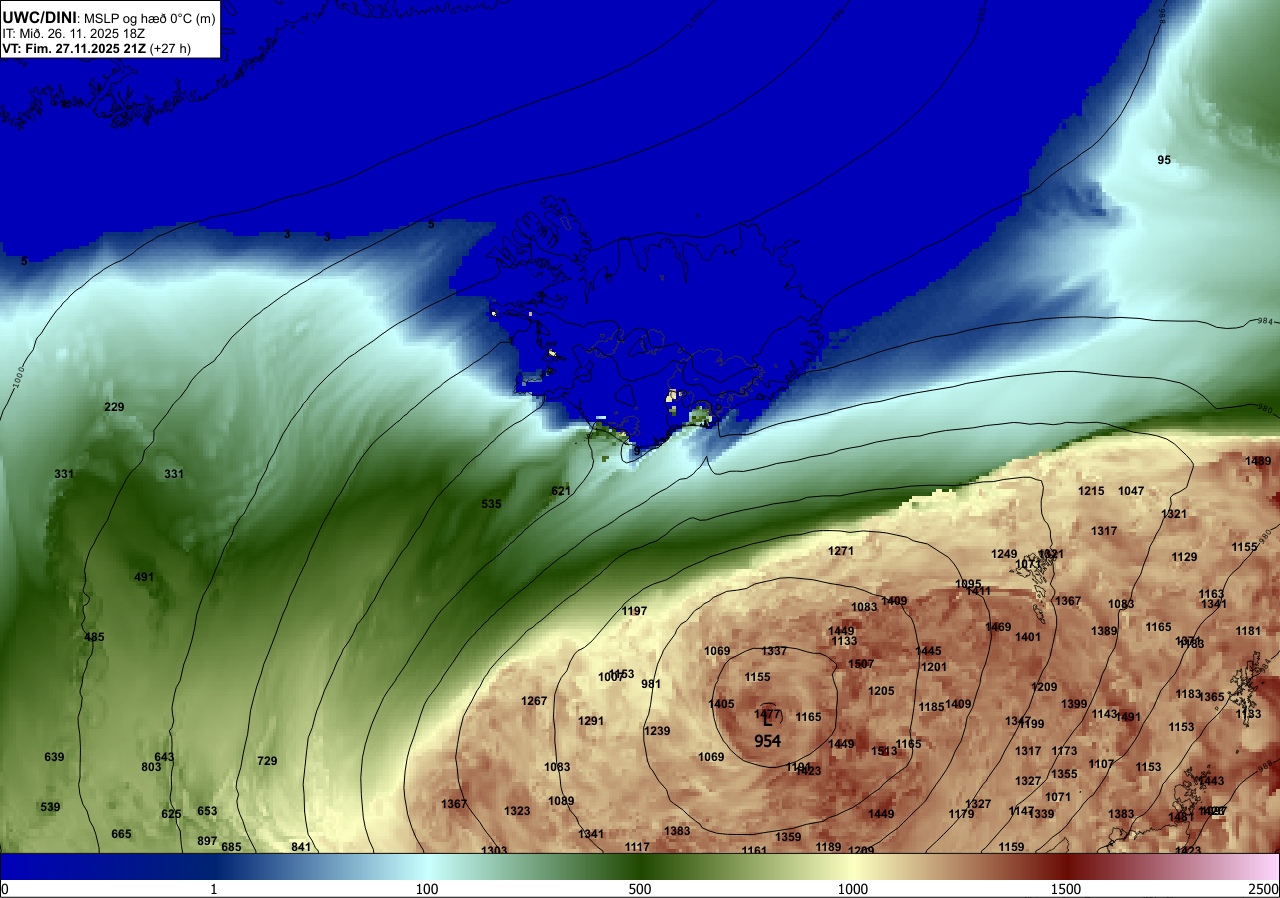Click the value 1399 on the map

pos(1074,704)
